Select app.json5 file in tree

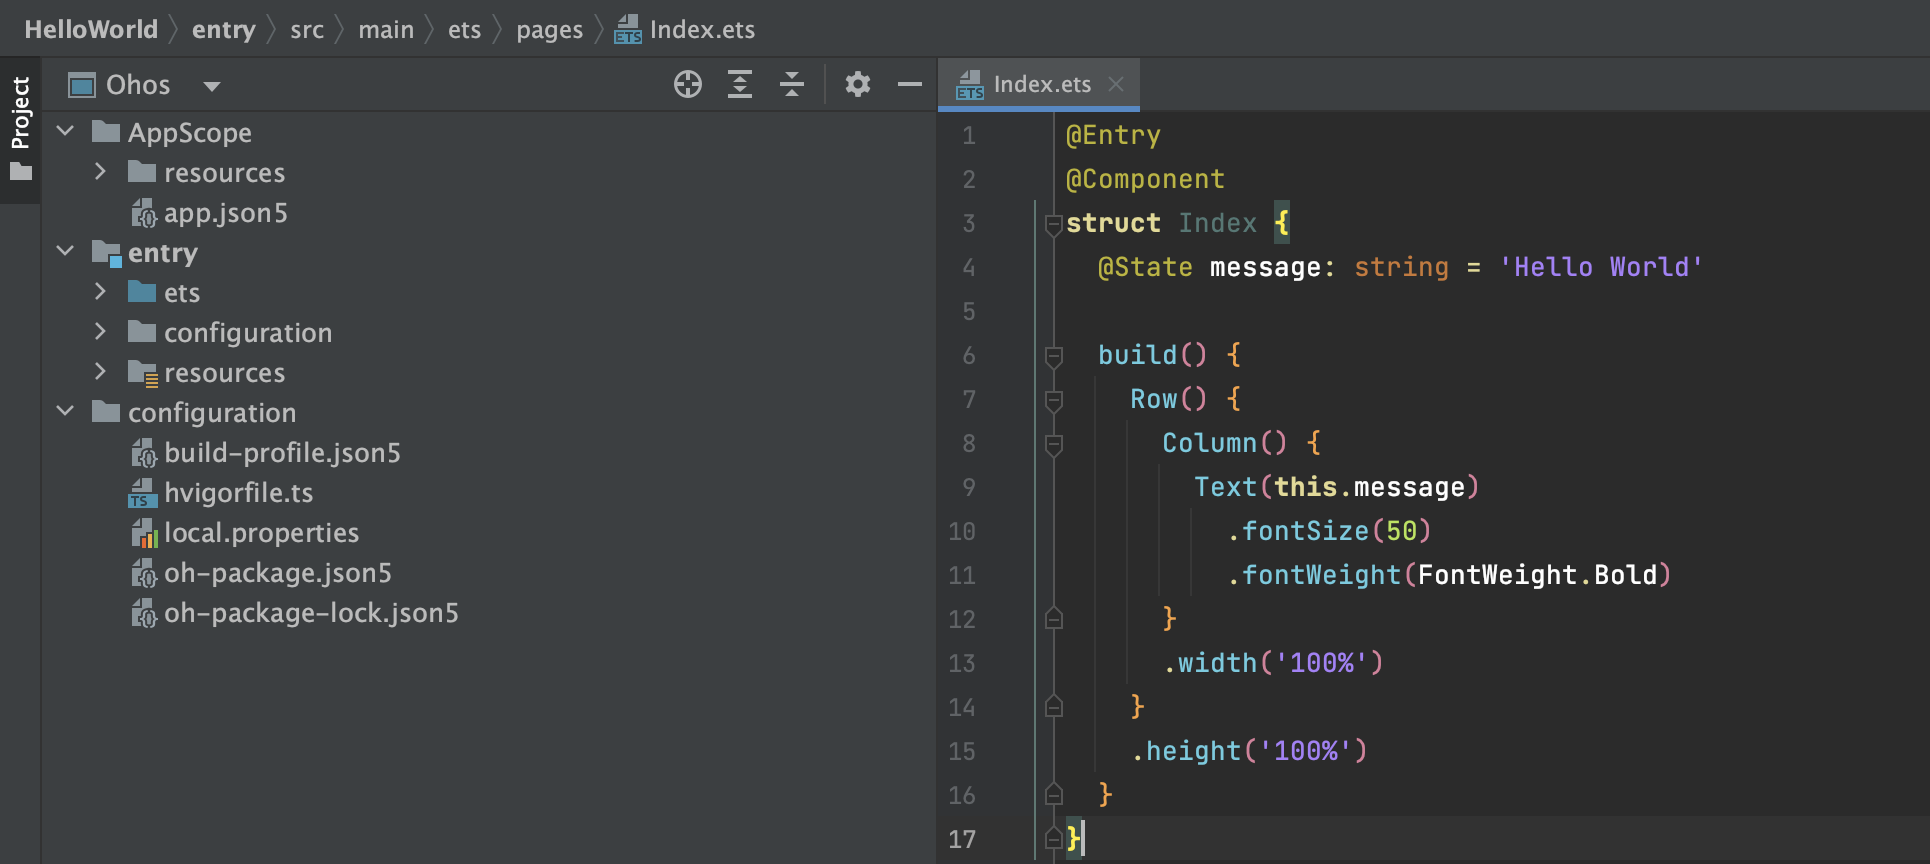tap(226, 213)
